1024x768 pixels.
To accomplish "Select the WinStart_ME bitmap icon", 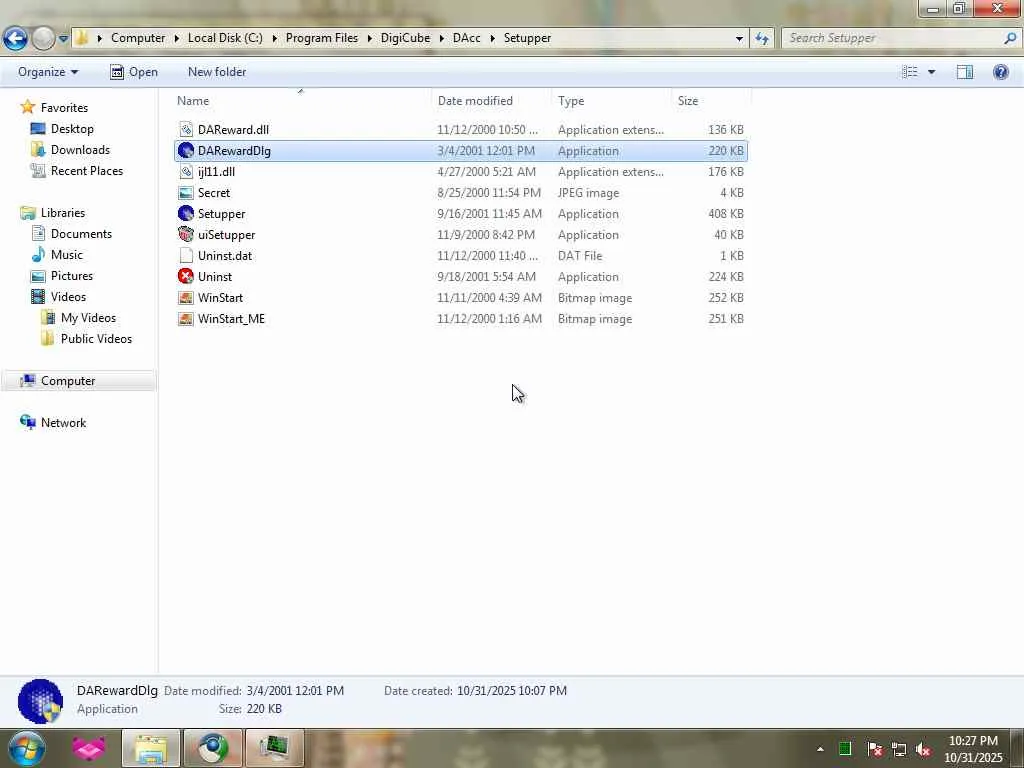I will pos(186,319).
